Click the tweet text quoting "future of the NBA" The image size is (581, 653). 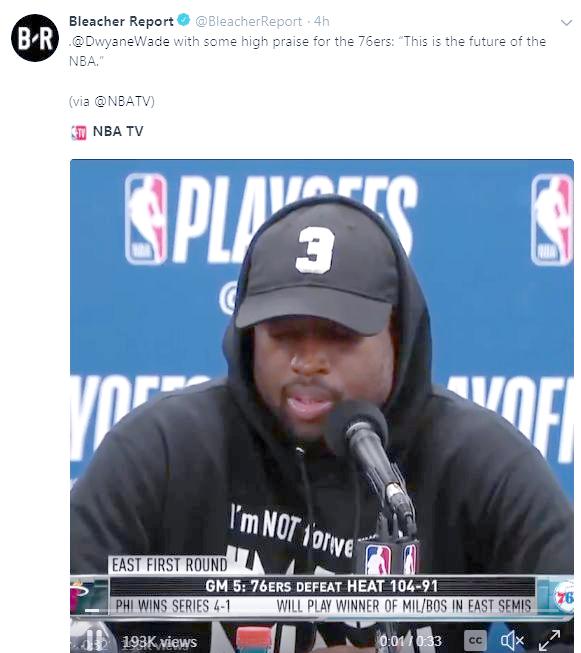[307, 51]
